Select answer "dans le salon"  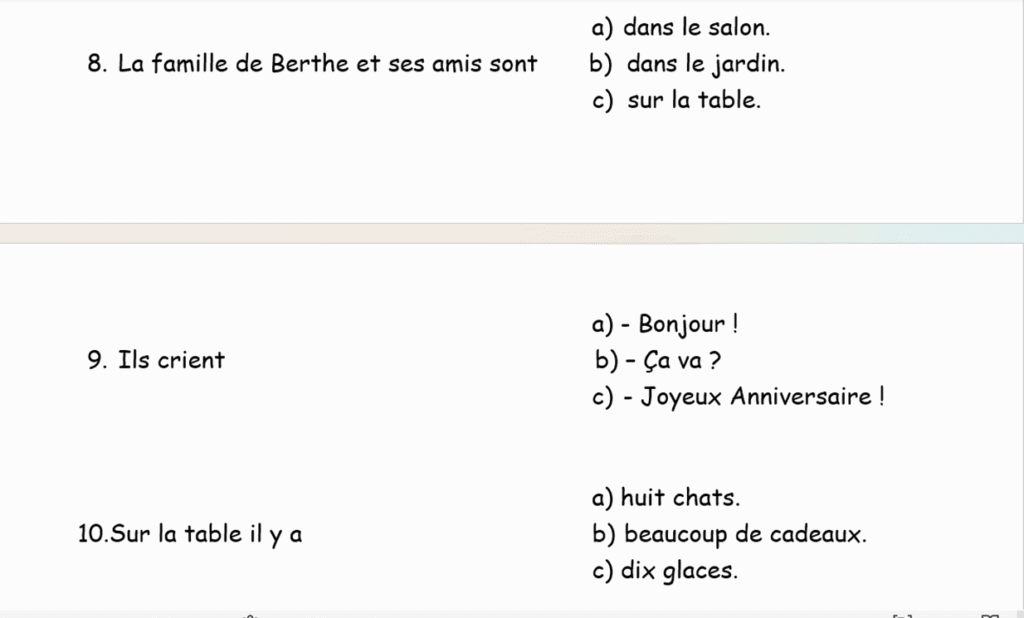tap(696, 29)
